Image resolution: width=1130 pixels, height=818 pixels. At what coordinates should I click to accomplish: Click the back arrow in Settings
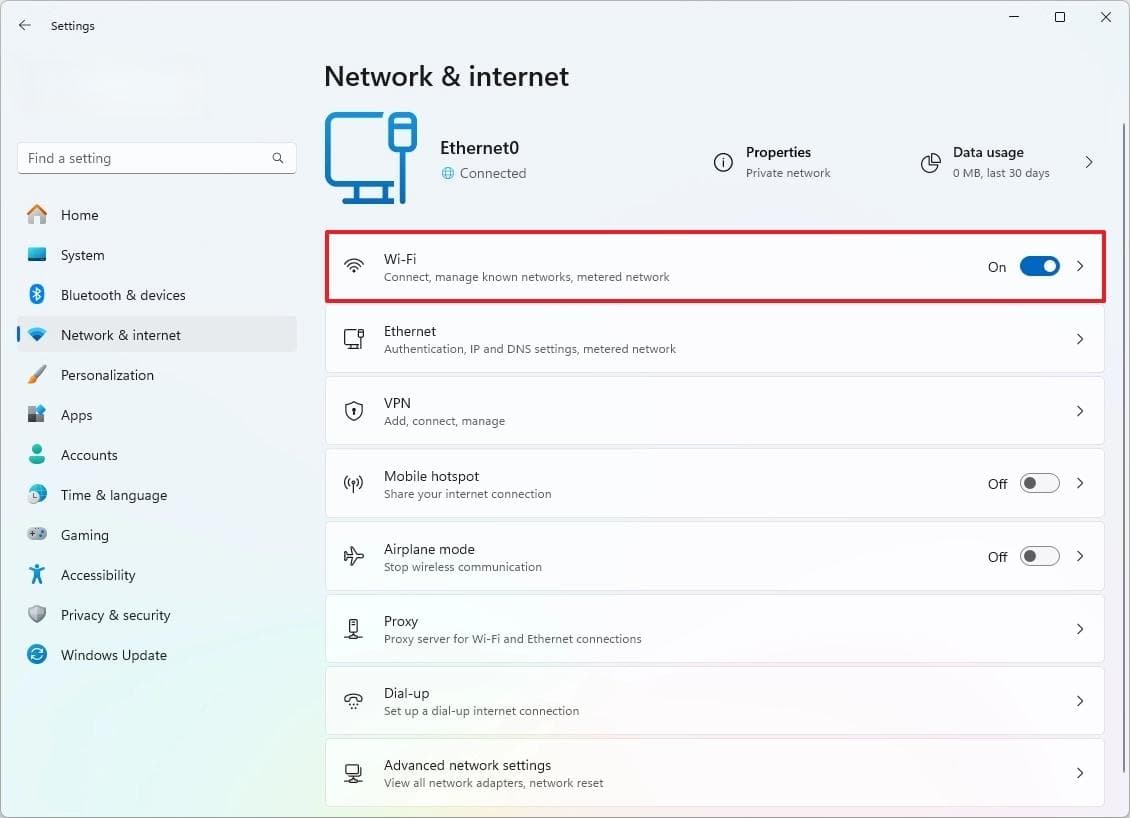25,25
